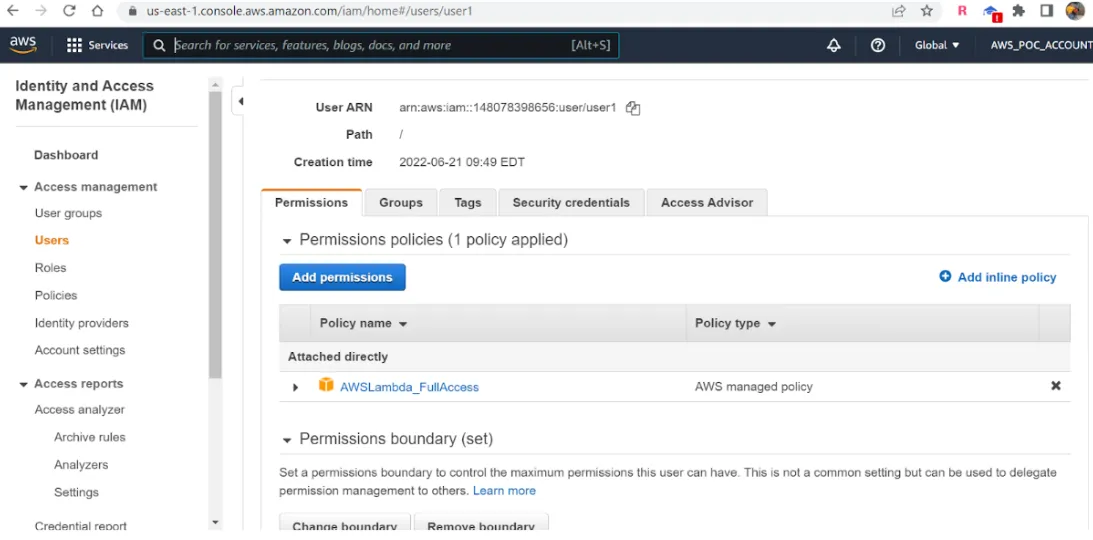The width and height of the screenshot is (1093, 540).
Task: Open the Services grid menu
Action: [97, 45]
